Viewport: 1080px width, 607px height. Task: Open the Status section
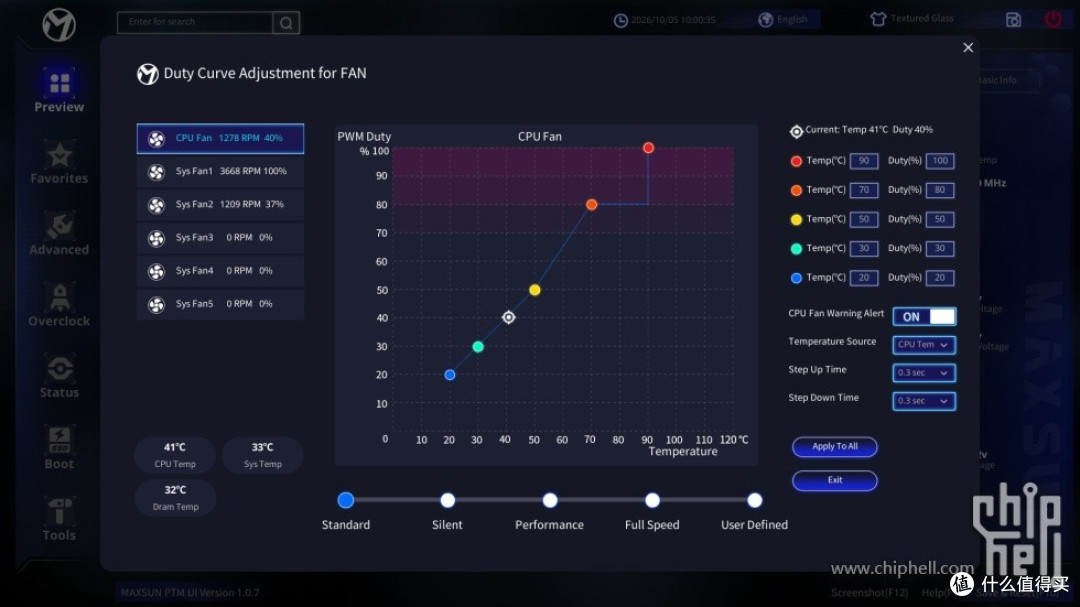(59, 377)
